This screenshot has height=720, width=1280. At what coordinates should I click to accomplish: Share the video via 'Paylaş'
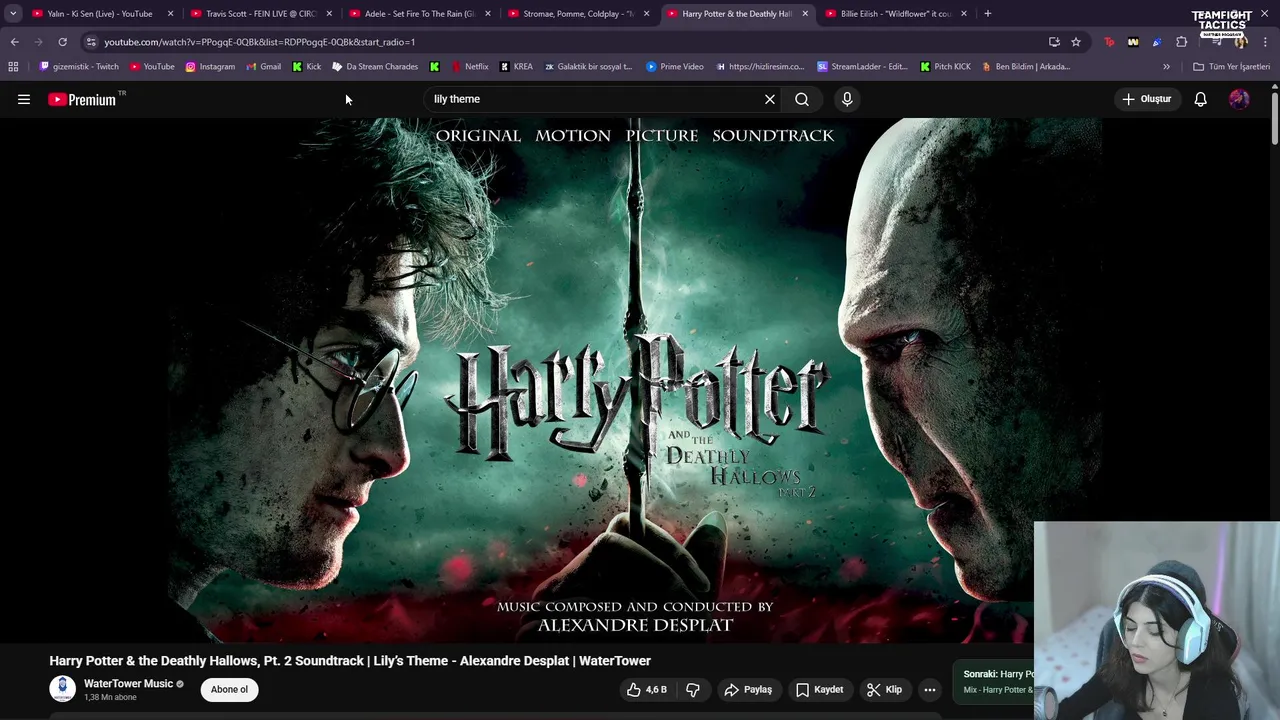coord(748,689)
